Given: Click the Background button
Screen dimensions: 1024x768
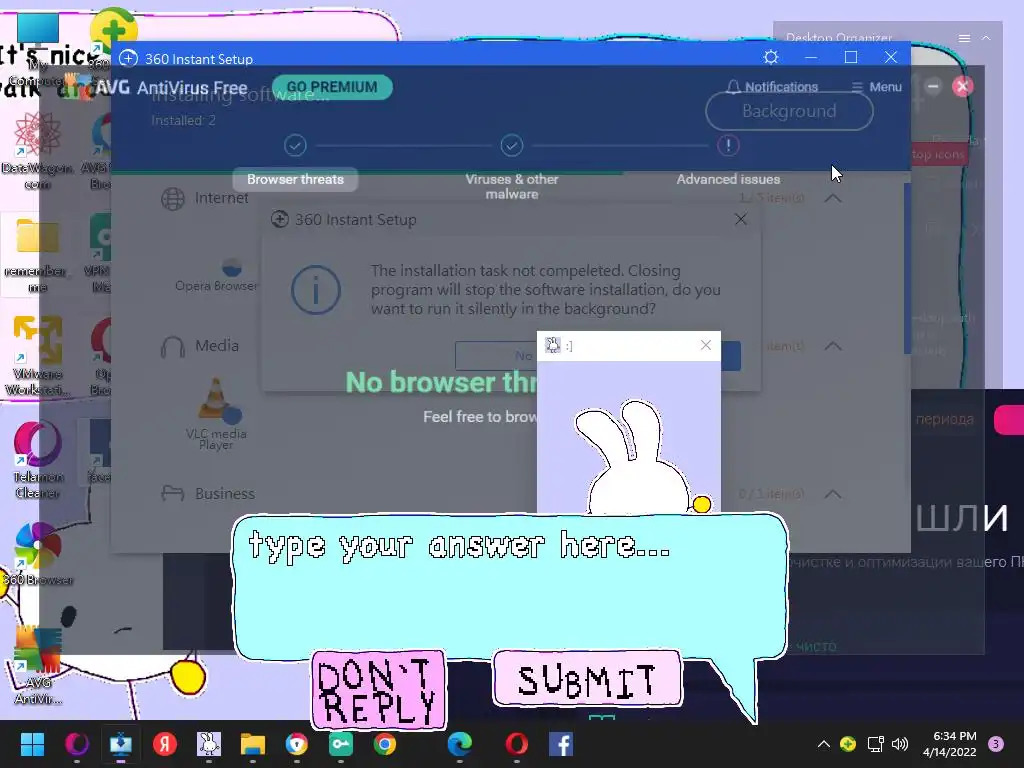Looking at the screenshot, I should pyautogui.click(x=789, y=111).
